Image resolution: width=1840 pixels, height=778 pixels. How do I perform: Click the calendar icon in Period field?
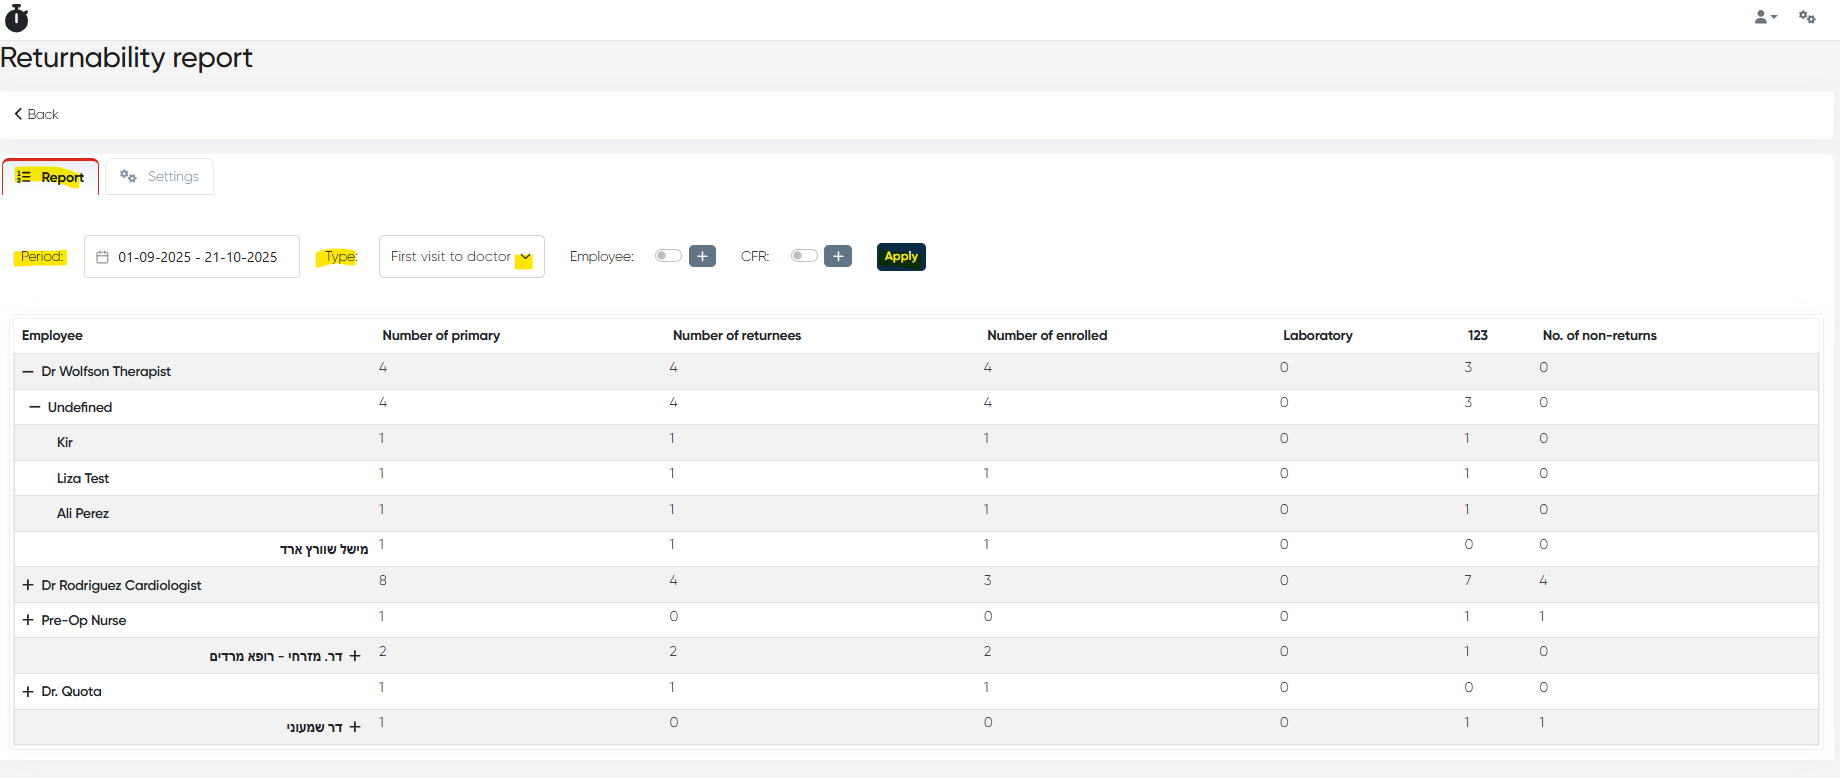point(102,257)
